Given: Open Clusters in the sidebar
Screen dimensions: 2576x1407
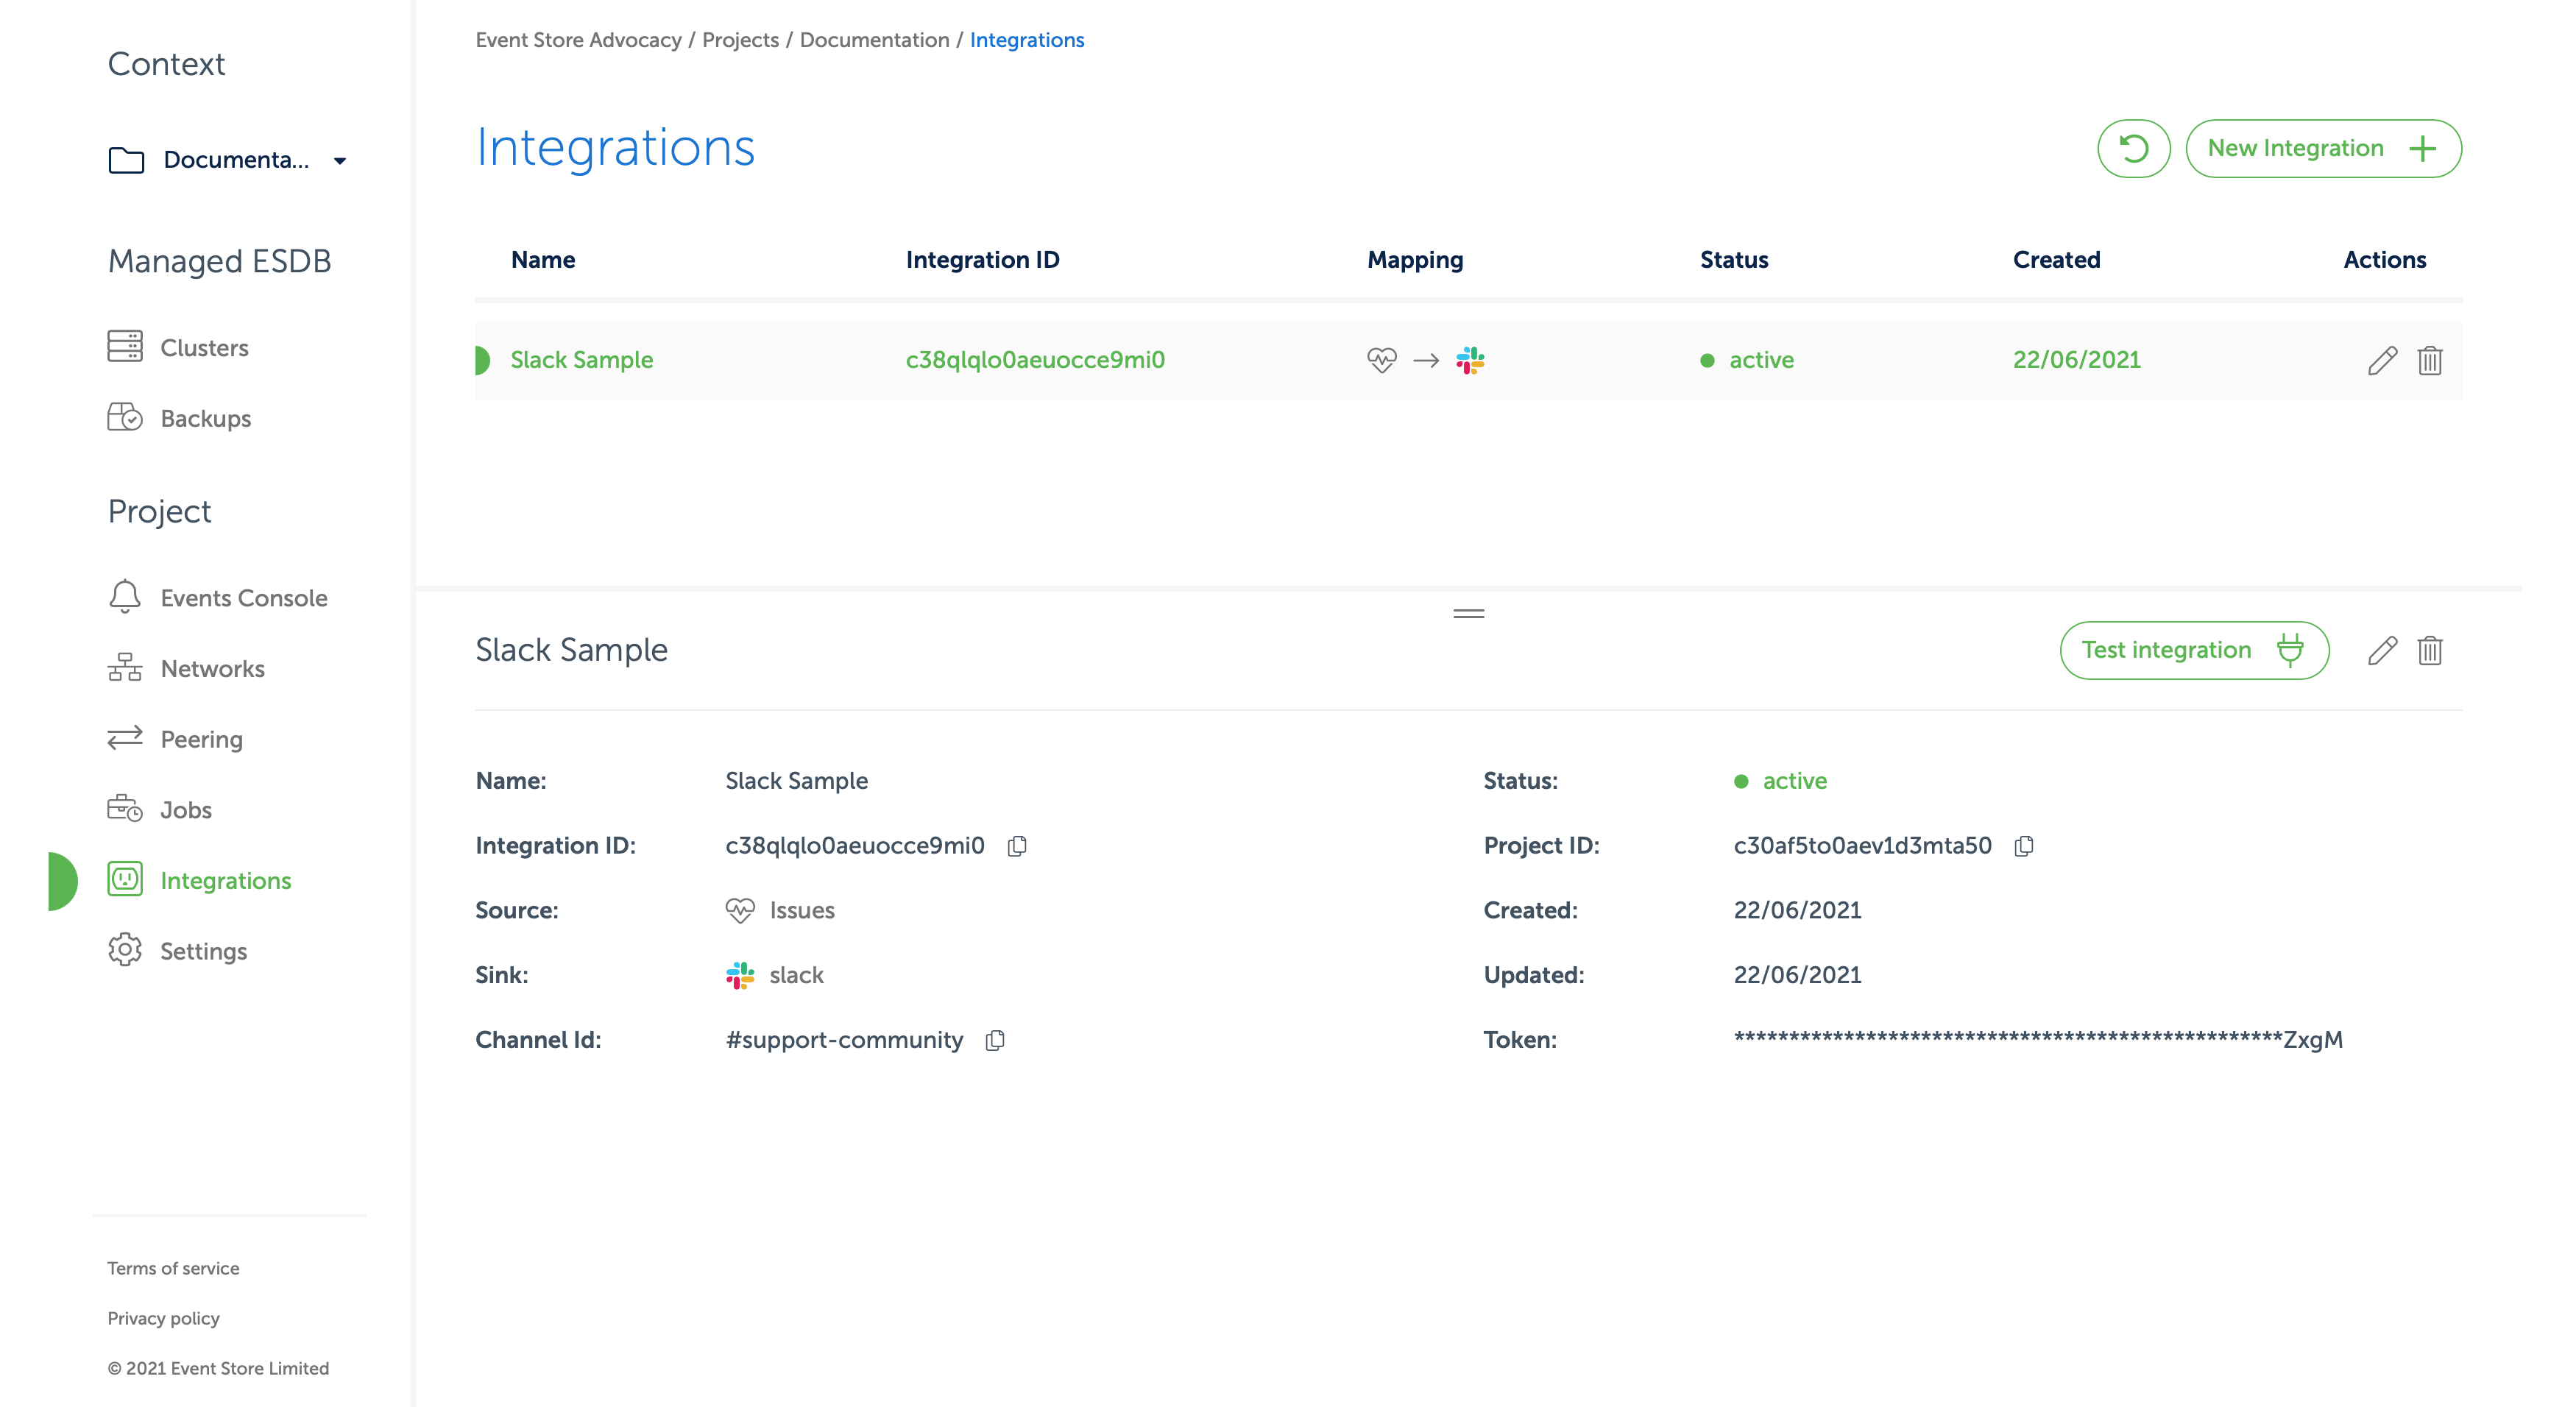Looking at the screenshot, I should [204, 347].
